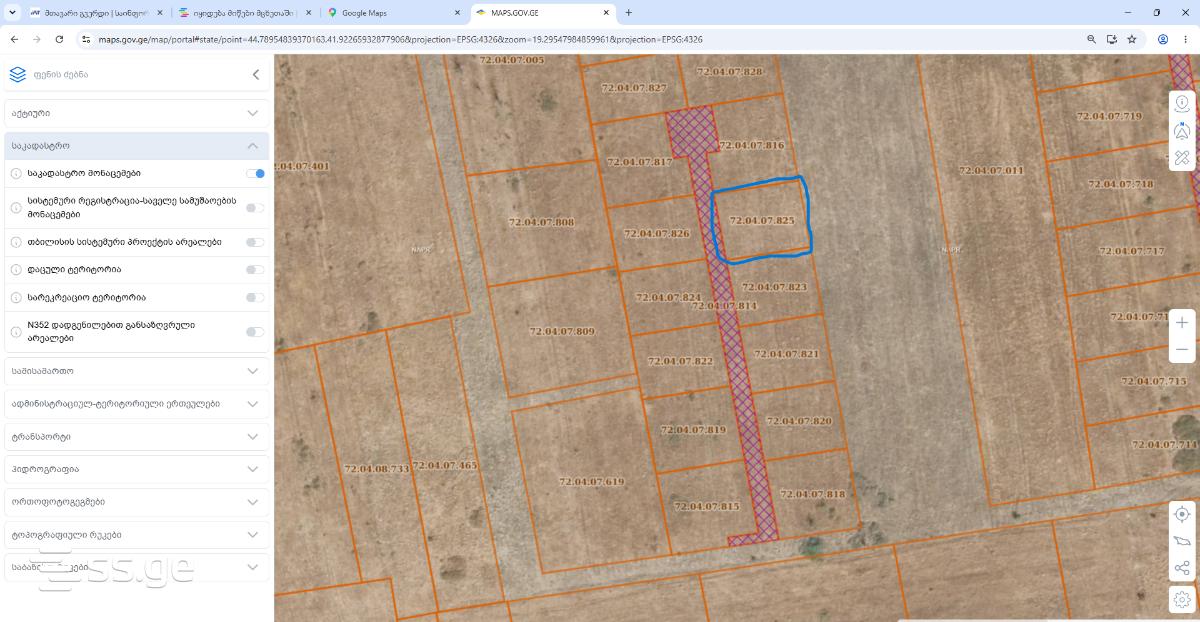Activate the parcel polygon drawing tool
The height and width of the screenshot is (622, 1200).
1182,541
